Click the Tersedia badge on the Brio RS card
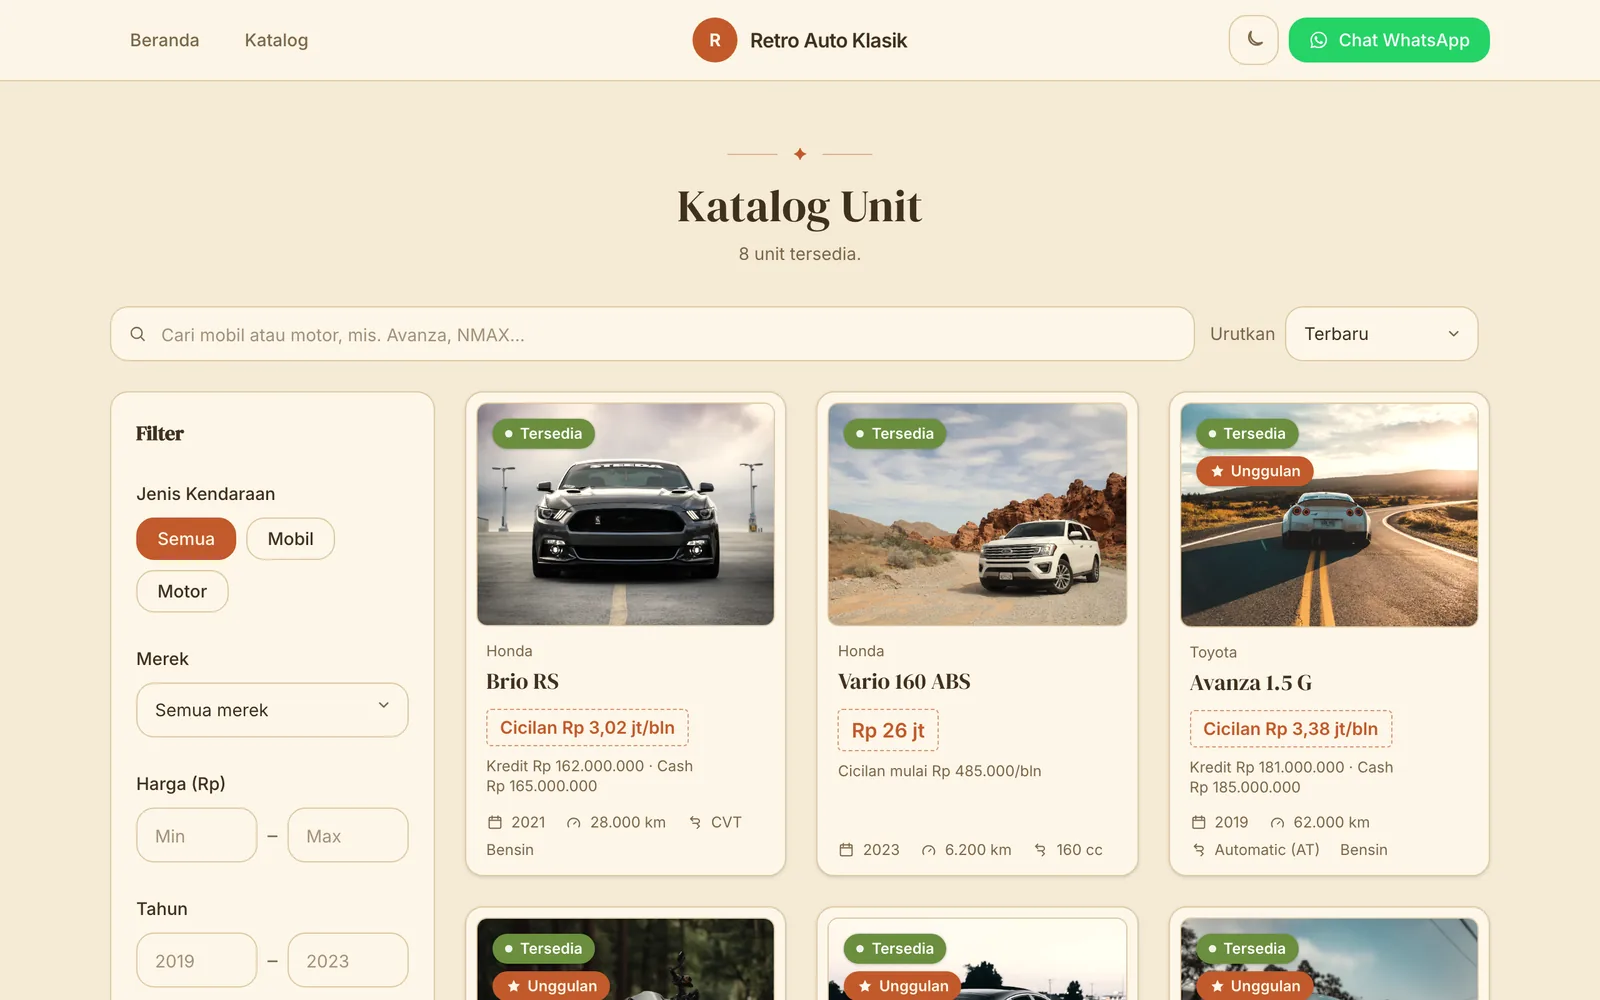 543,433
